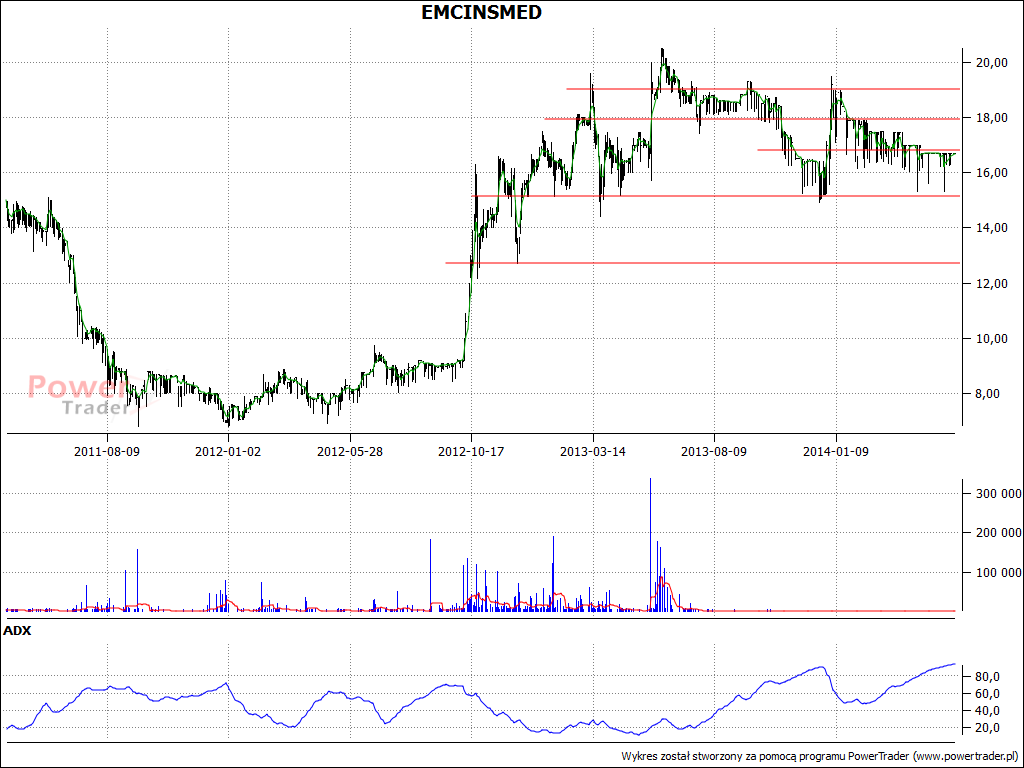Image resolution: width=1024 pixels, height=768 pixels.
Task: Click the EMCINSMED chart title
Action: pyautogui.click(x=481, y=12)
